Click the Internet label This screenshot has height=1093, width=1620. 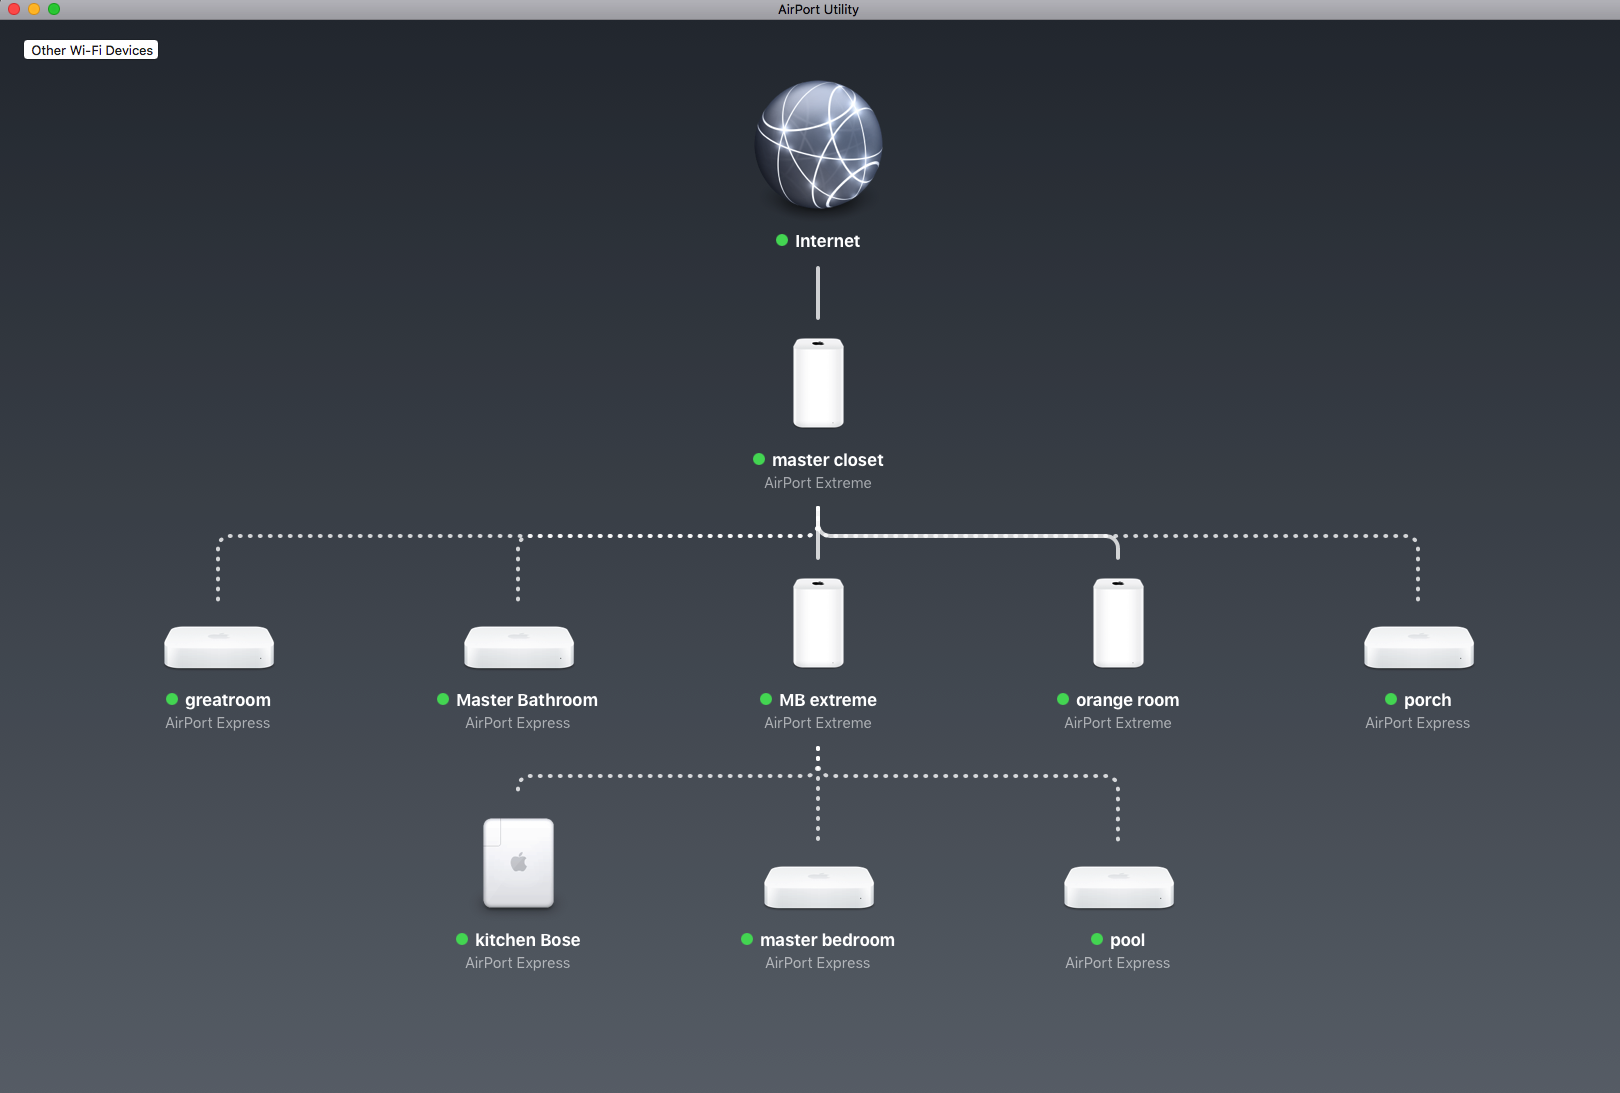[827, 241]
